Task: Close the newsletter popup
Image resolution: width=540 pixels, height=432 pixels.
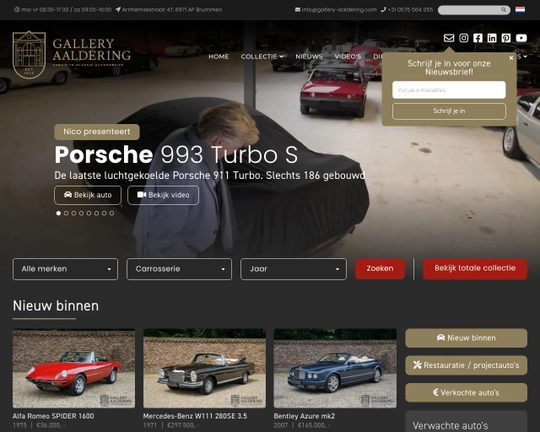Action: click(x=511, y=58)
